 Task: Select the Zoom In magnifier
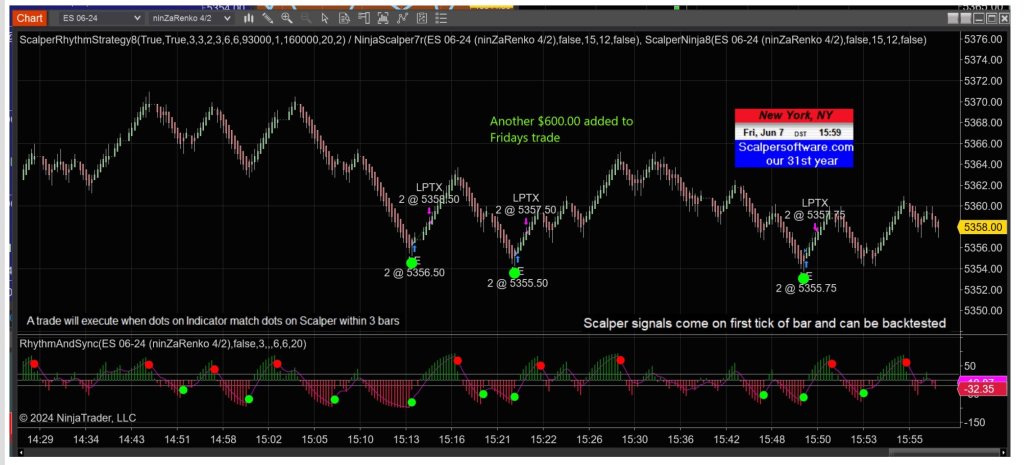[287, 18]
